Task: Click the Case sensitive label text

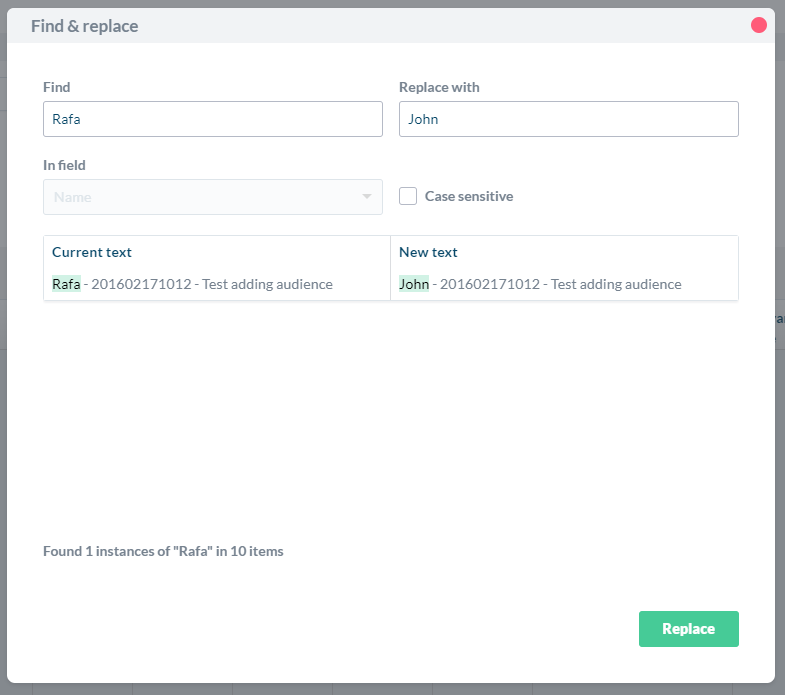Action: click(x=469, y=196)
